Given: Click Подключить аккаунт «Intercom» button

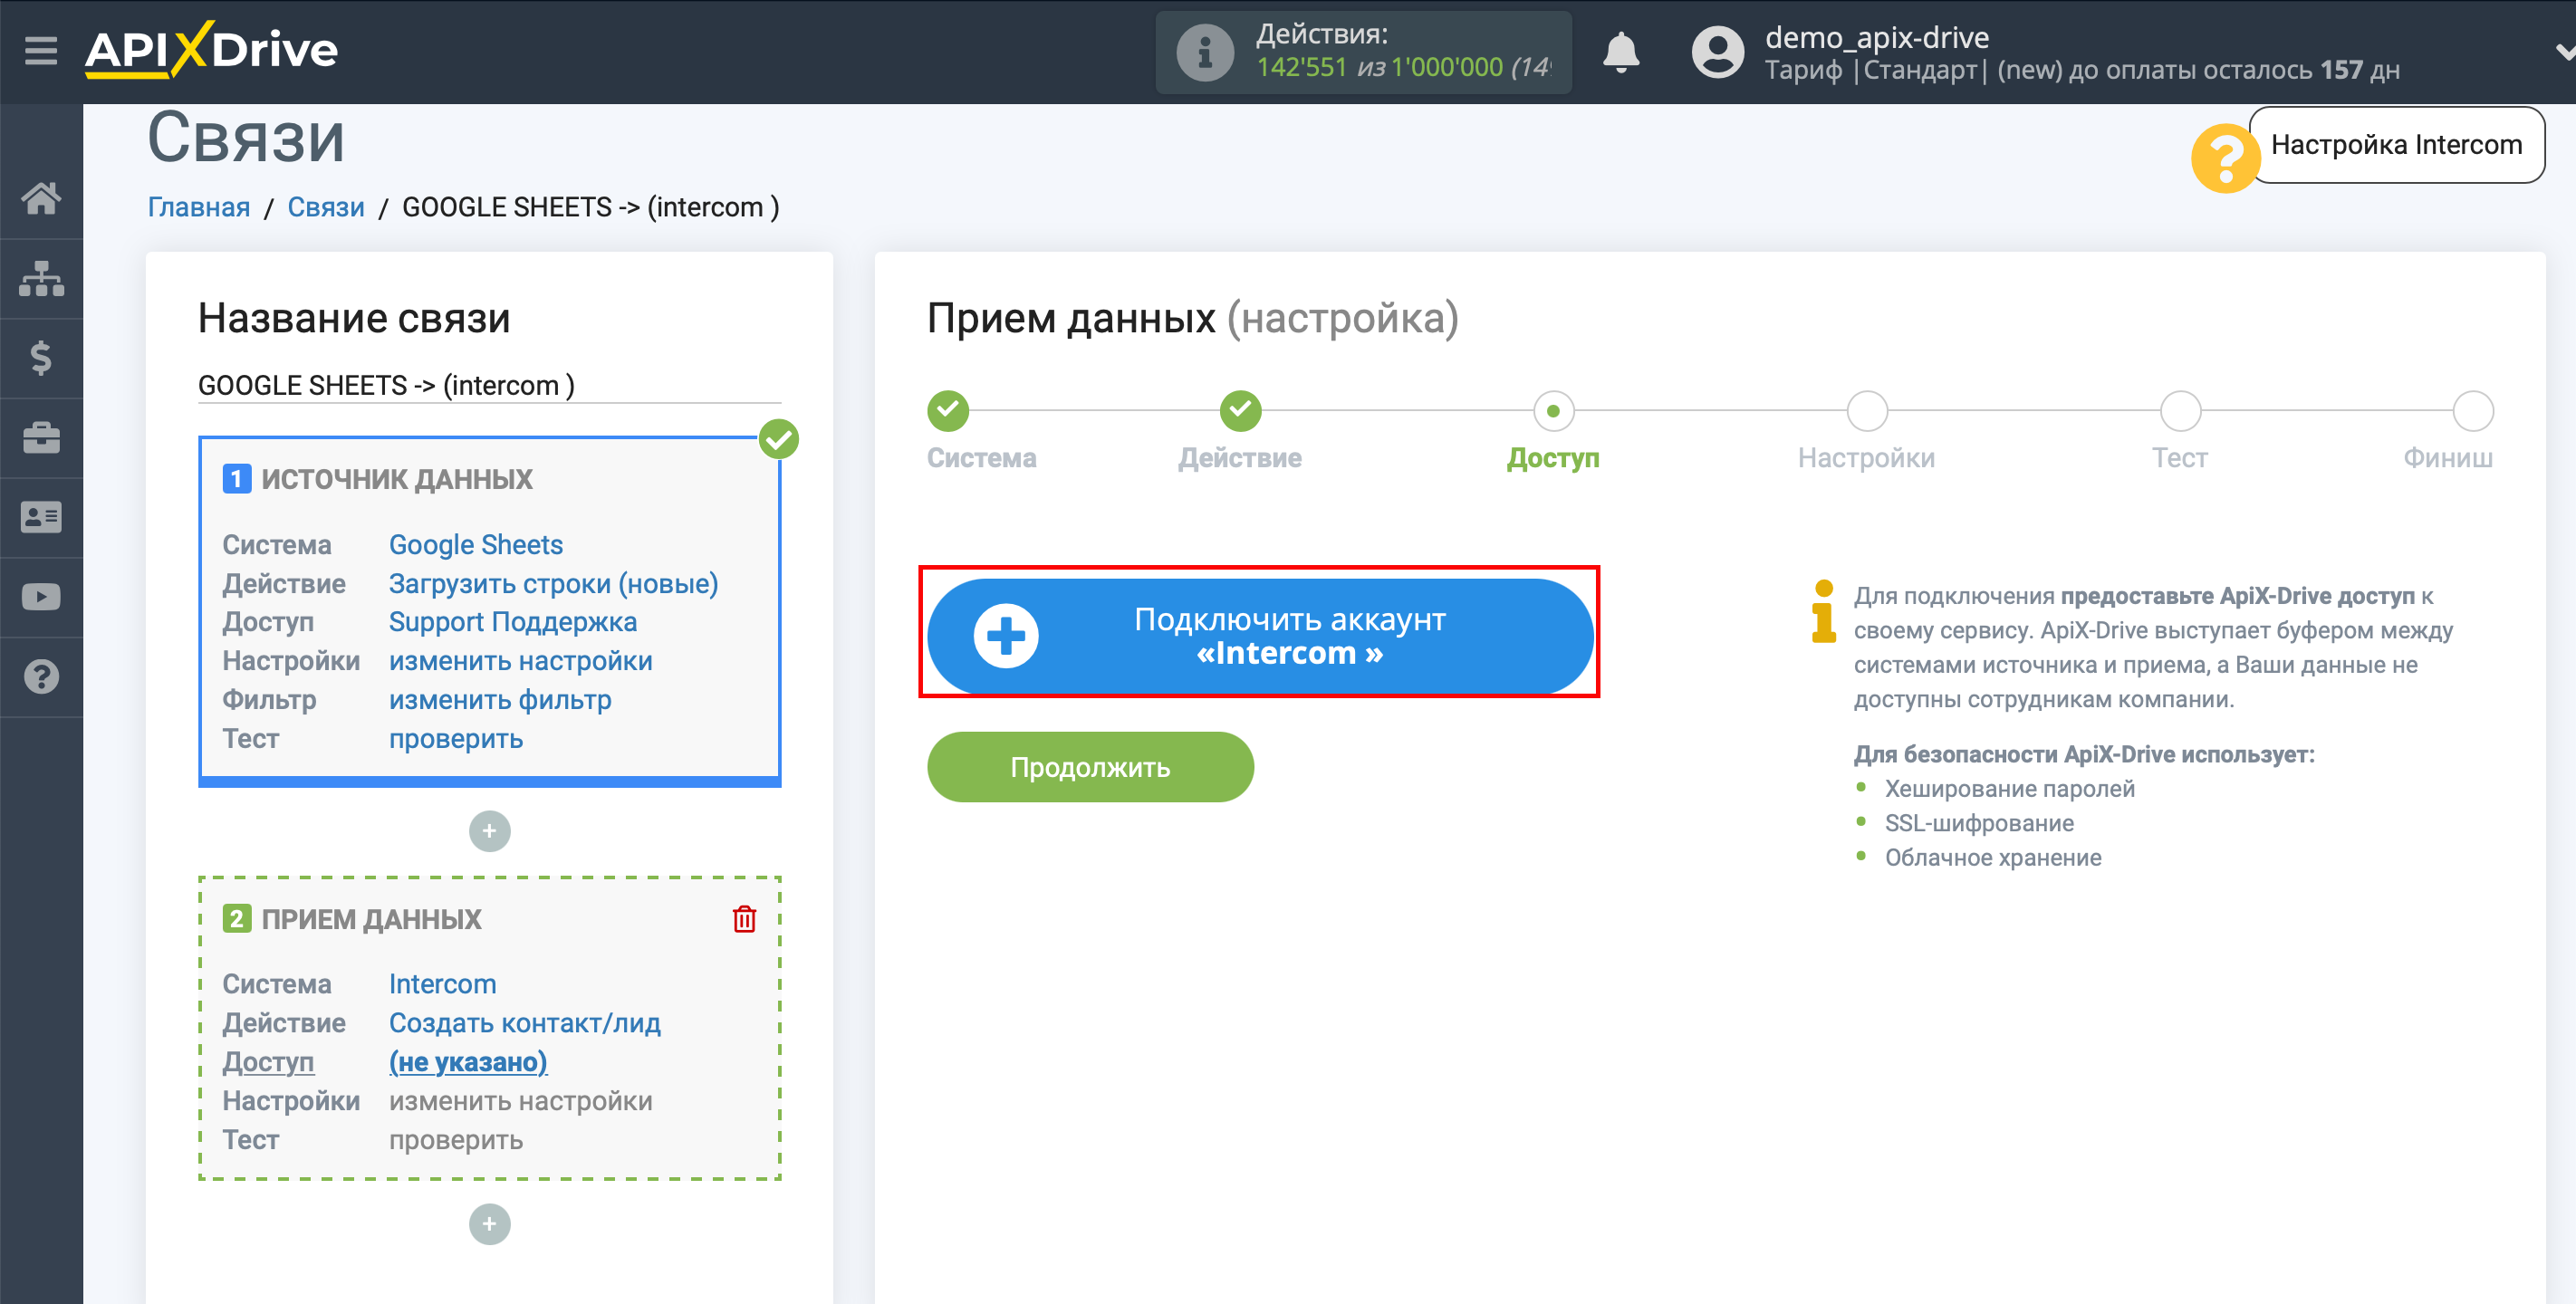Looking at the screenshot, I should [1260, 636].
